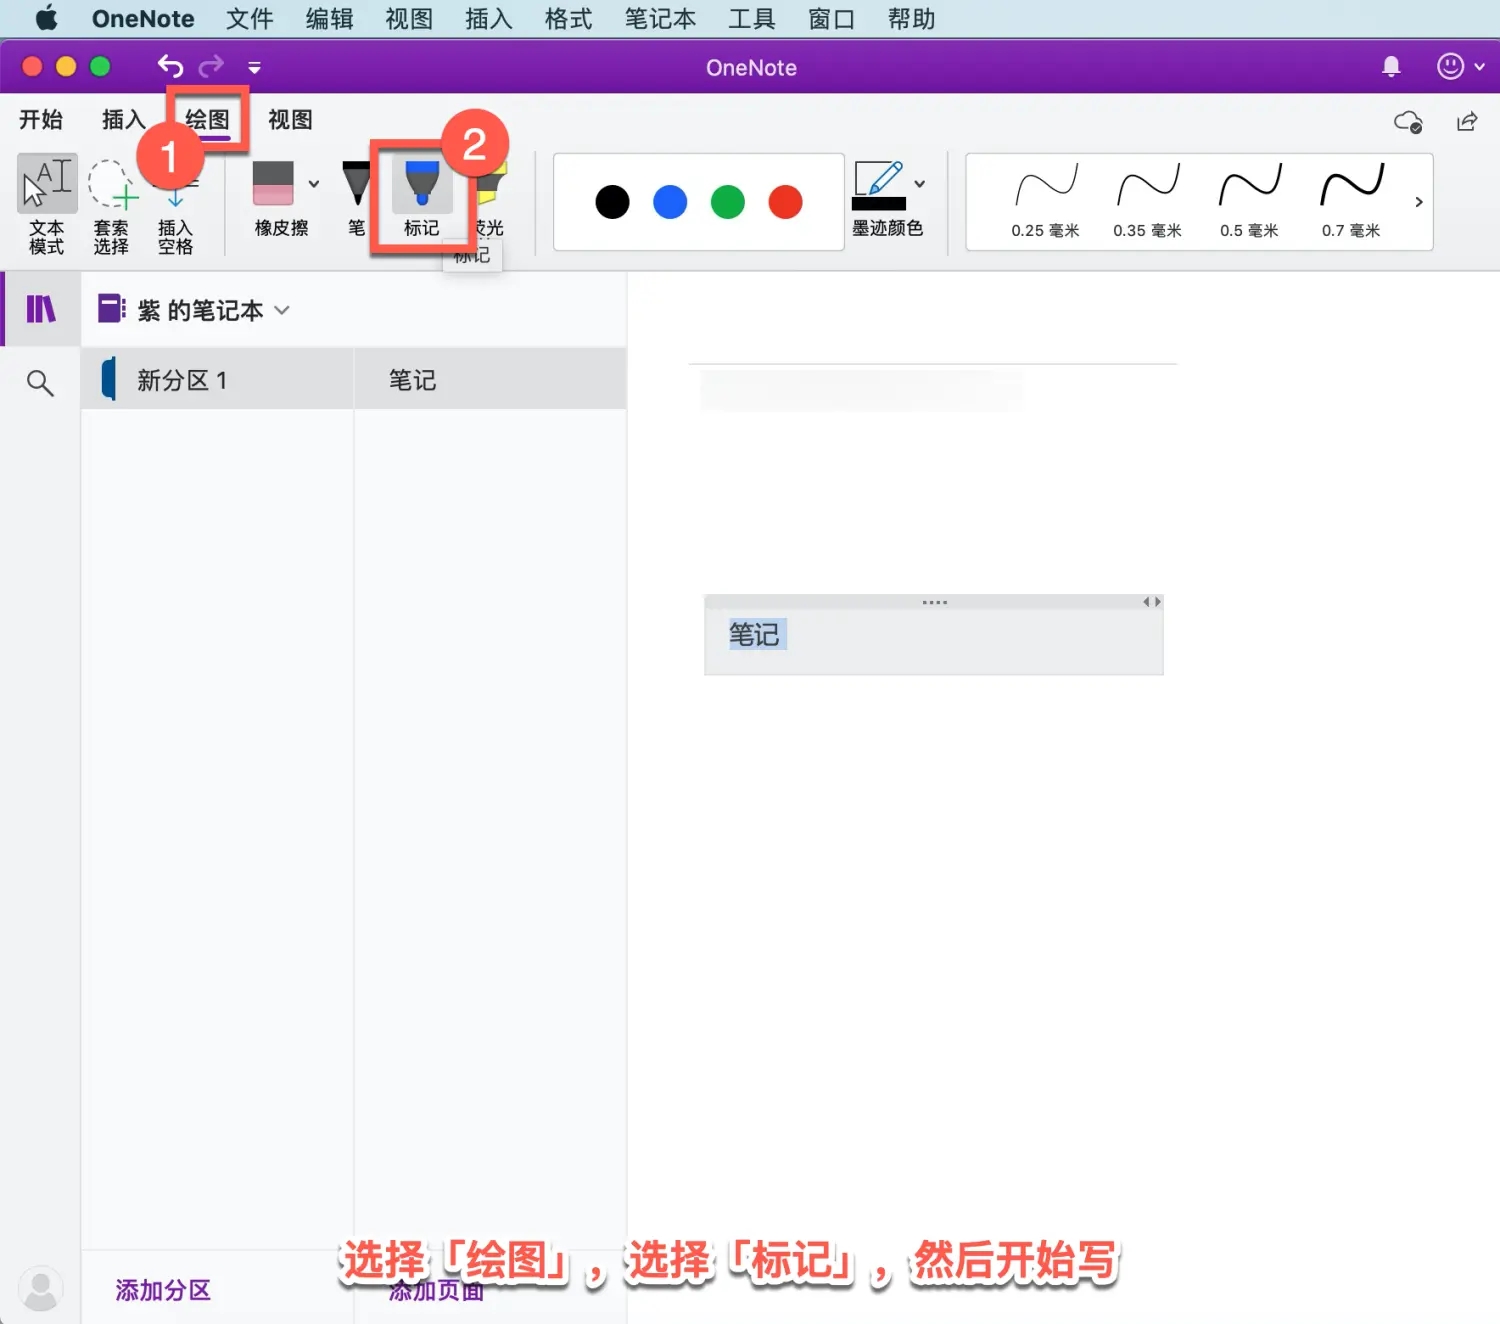Open the 墨迹颜色 ink color dropdown
Screen dimensions: 1500x1324
click(918, 184)
